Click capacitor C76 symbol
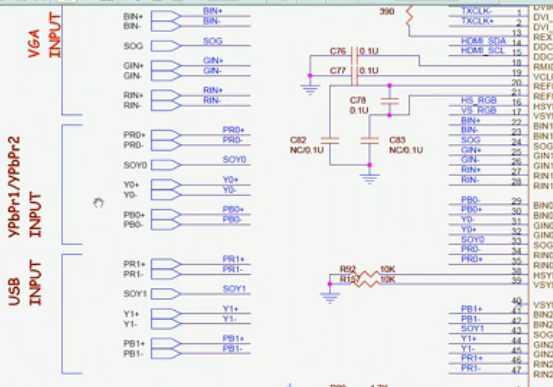Viewport: 553px width, 387px height. pos(355,54)
